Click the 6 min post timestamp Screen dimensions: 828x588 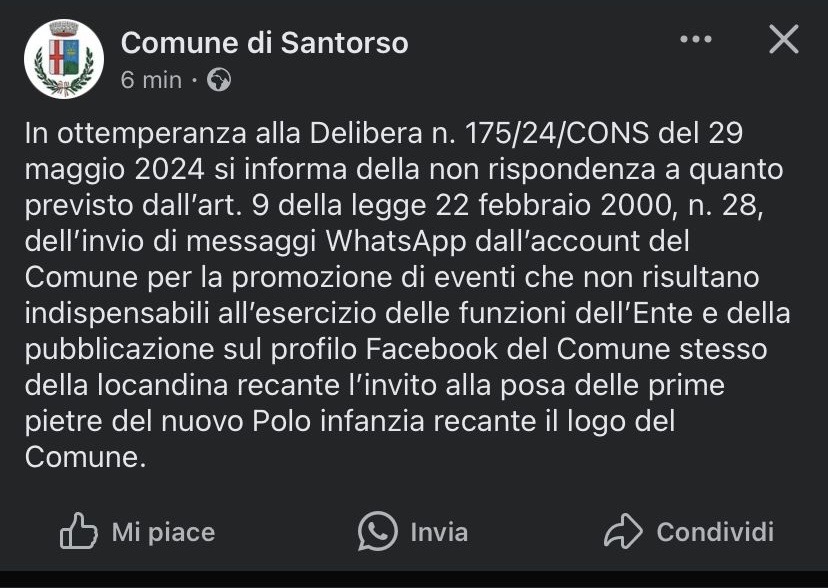[x=151, y=80]
